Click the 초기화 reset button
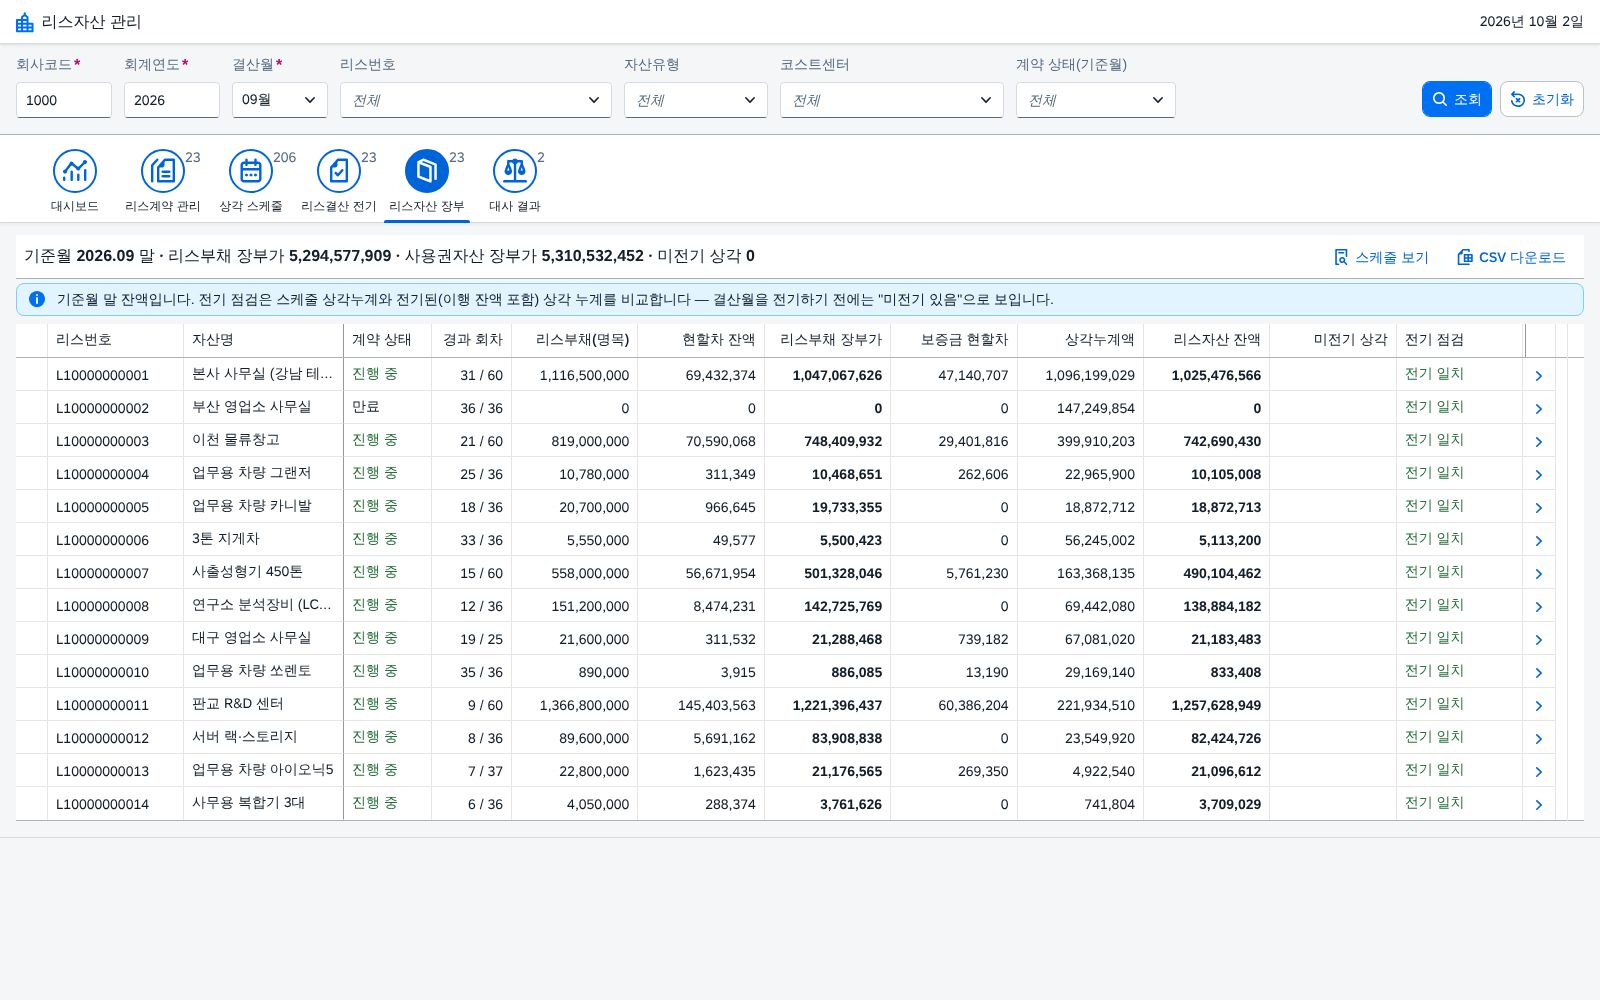 point(1542,99)
